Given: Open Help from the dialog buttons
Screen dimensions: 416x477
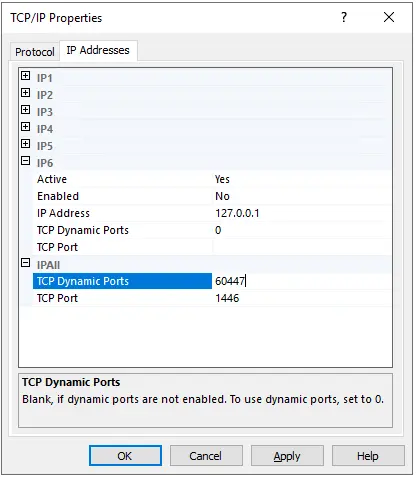Looking at the screenshot, I should (368, 456).
